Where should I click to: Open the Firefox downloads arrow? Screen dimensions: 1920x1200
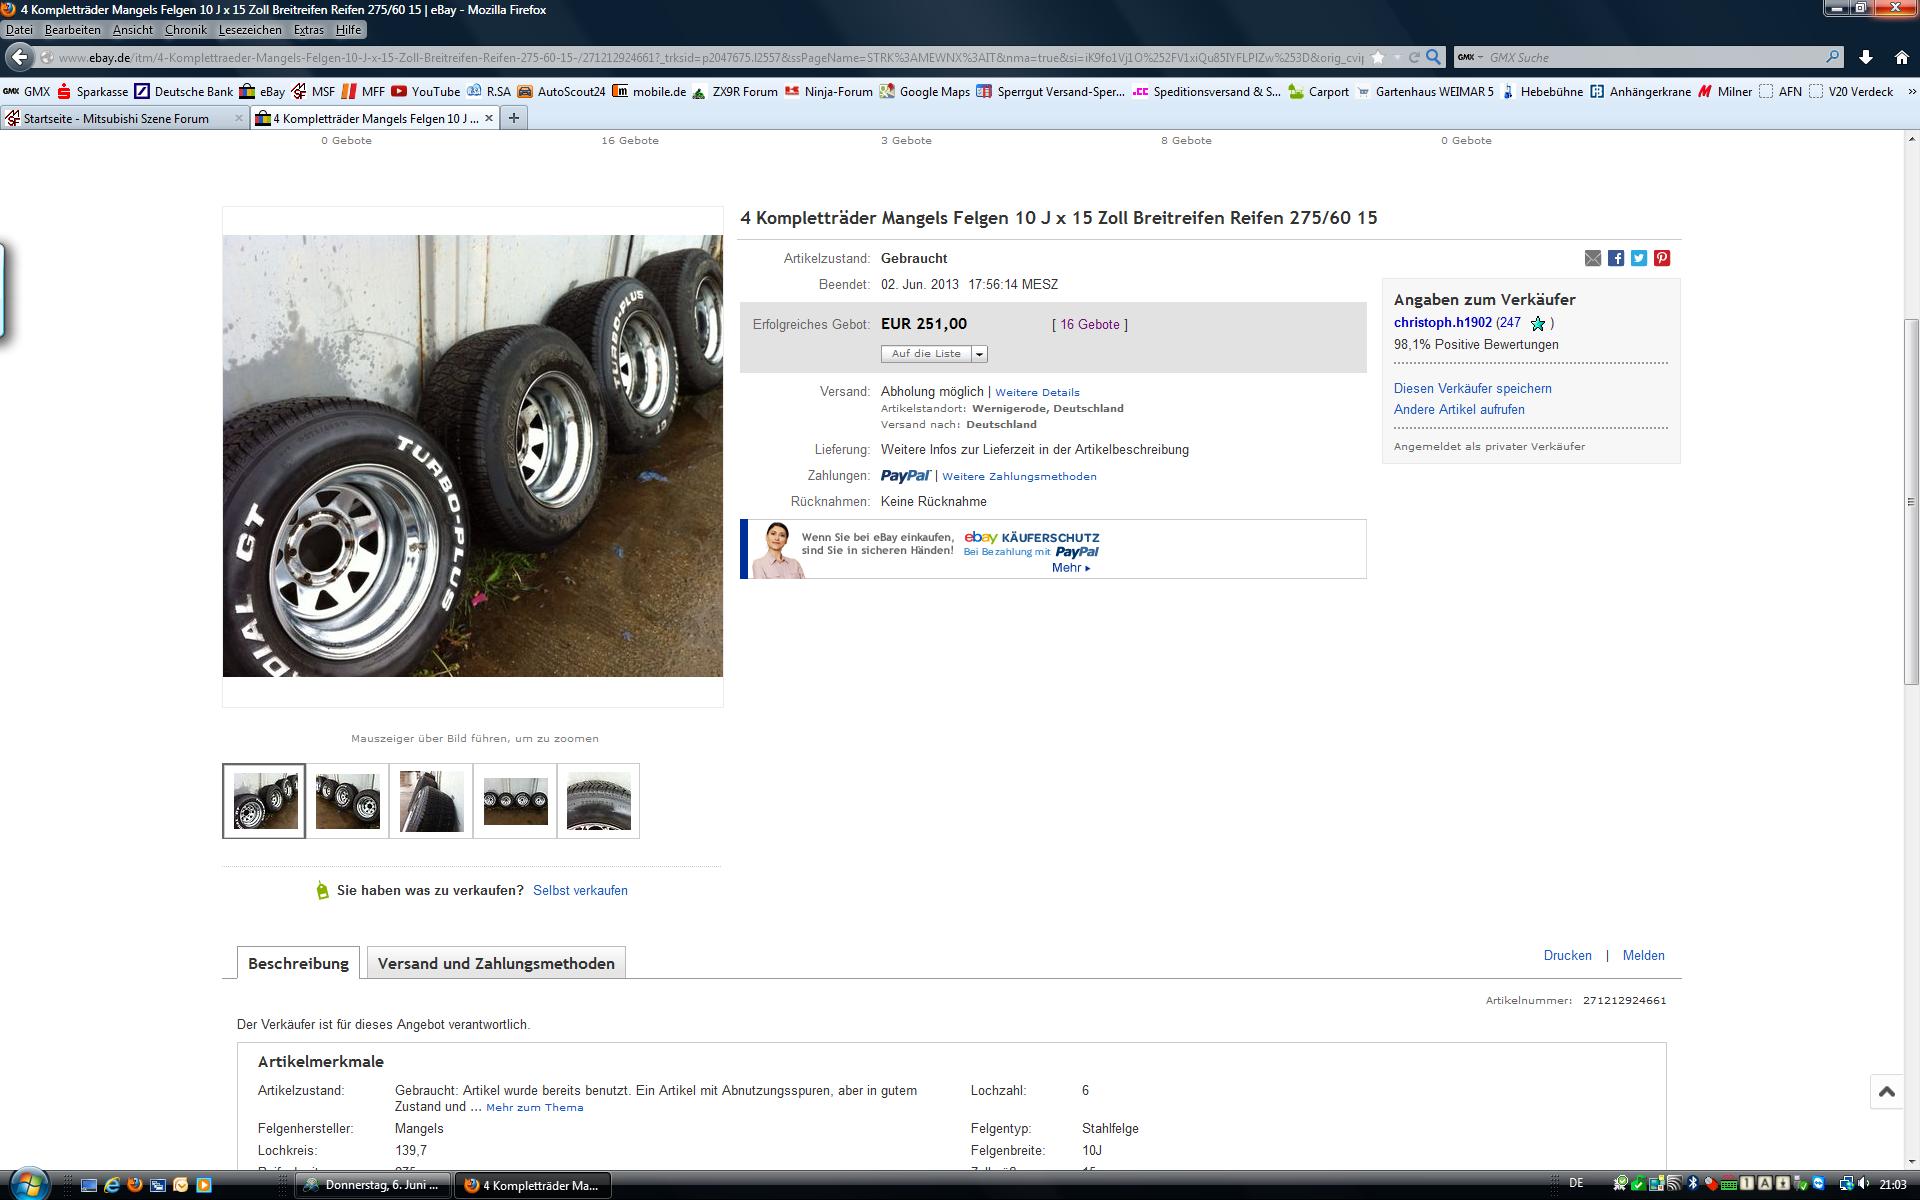(1866, 58)
